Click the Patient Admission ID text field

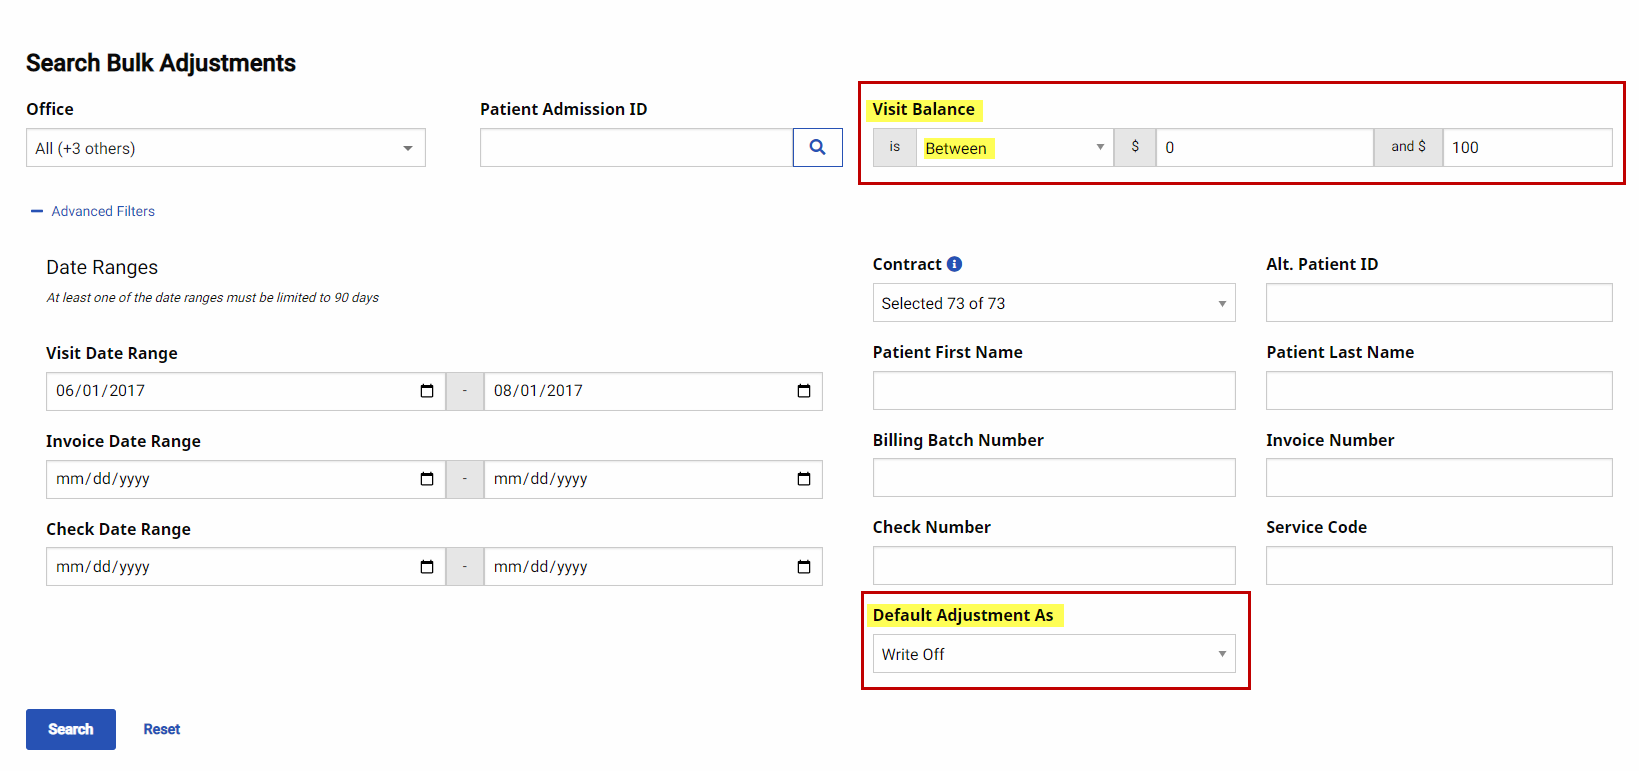[636, 148]
